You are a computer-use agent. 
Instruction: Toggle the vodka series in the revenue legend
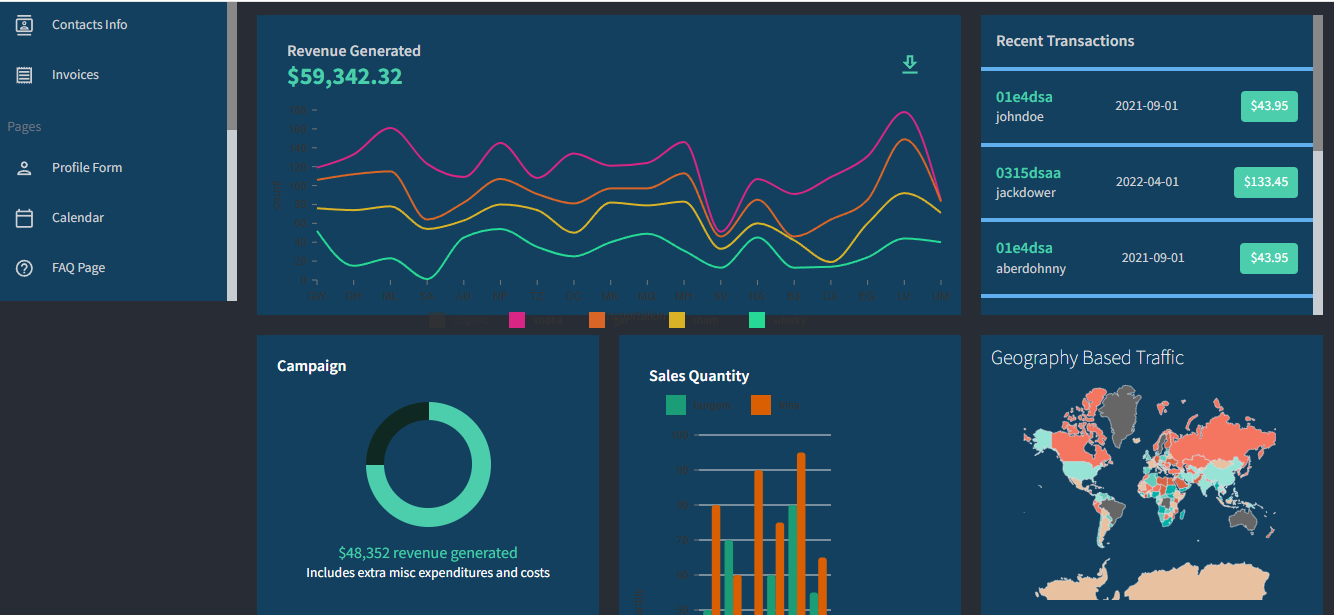(x=517, y=319)
